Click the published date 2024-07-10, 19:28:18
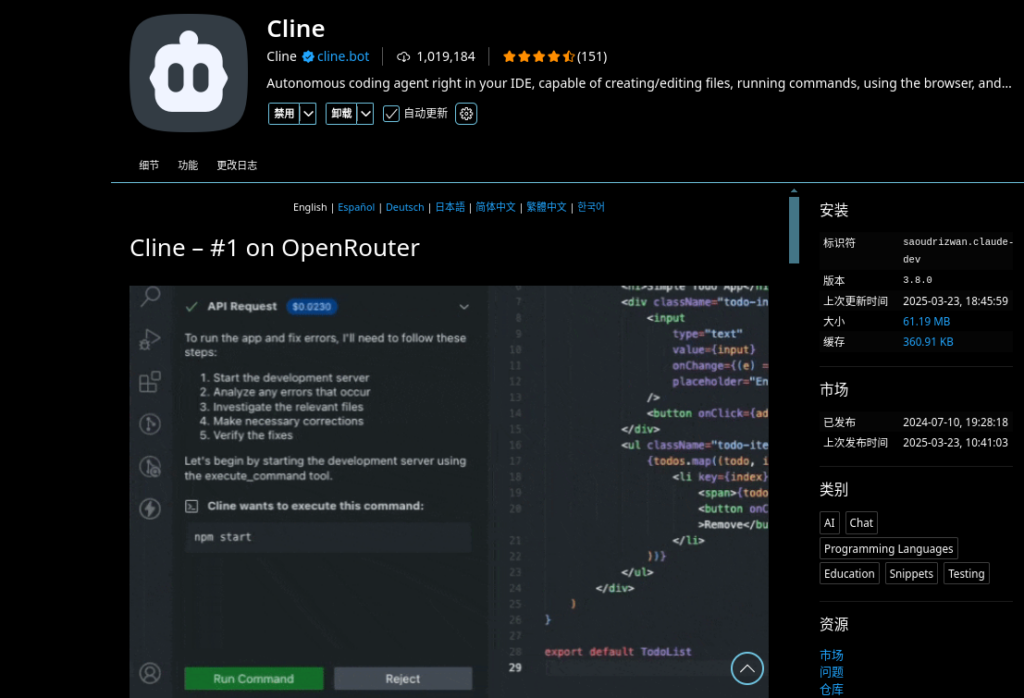Screen dimensions: 1024x698 pos(955,422)
